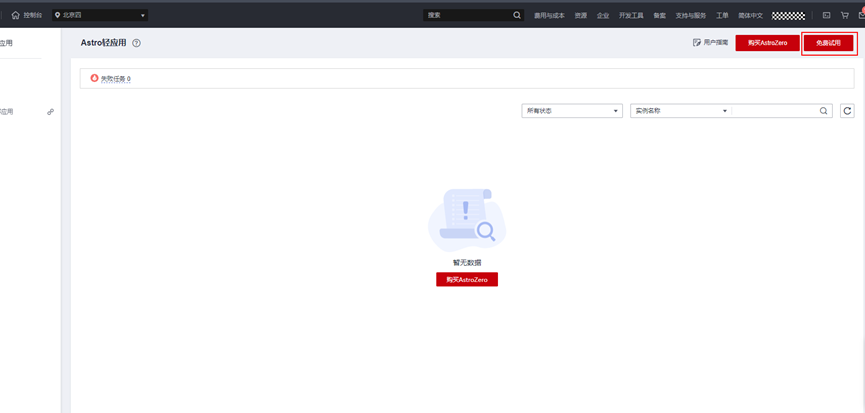The width and height of the screenshot is (865, 413).
Task: Click the red failed-task warning icon
Action: (94, 78)
